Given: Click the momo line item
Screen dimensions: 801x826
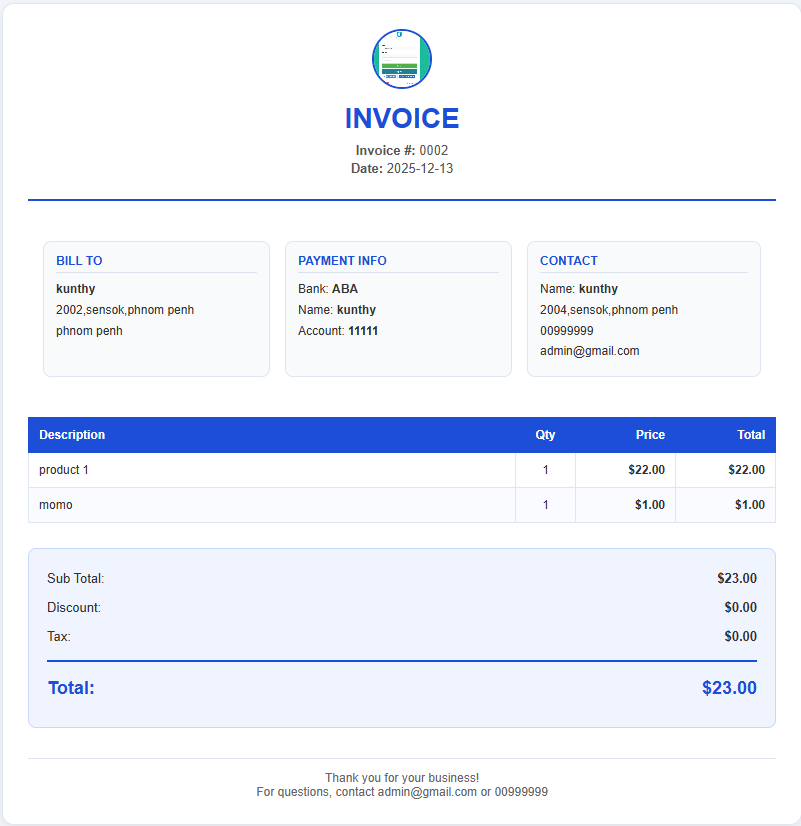Looking at the screenshot, I should click(55, 505).
